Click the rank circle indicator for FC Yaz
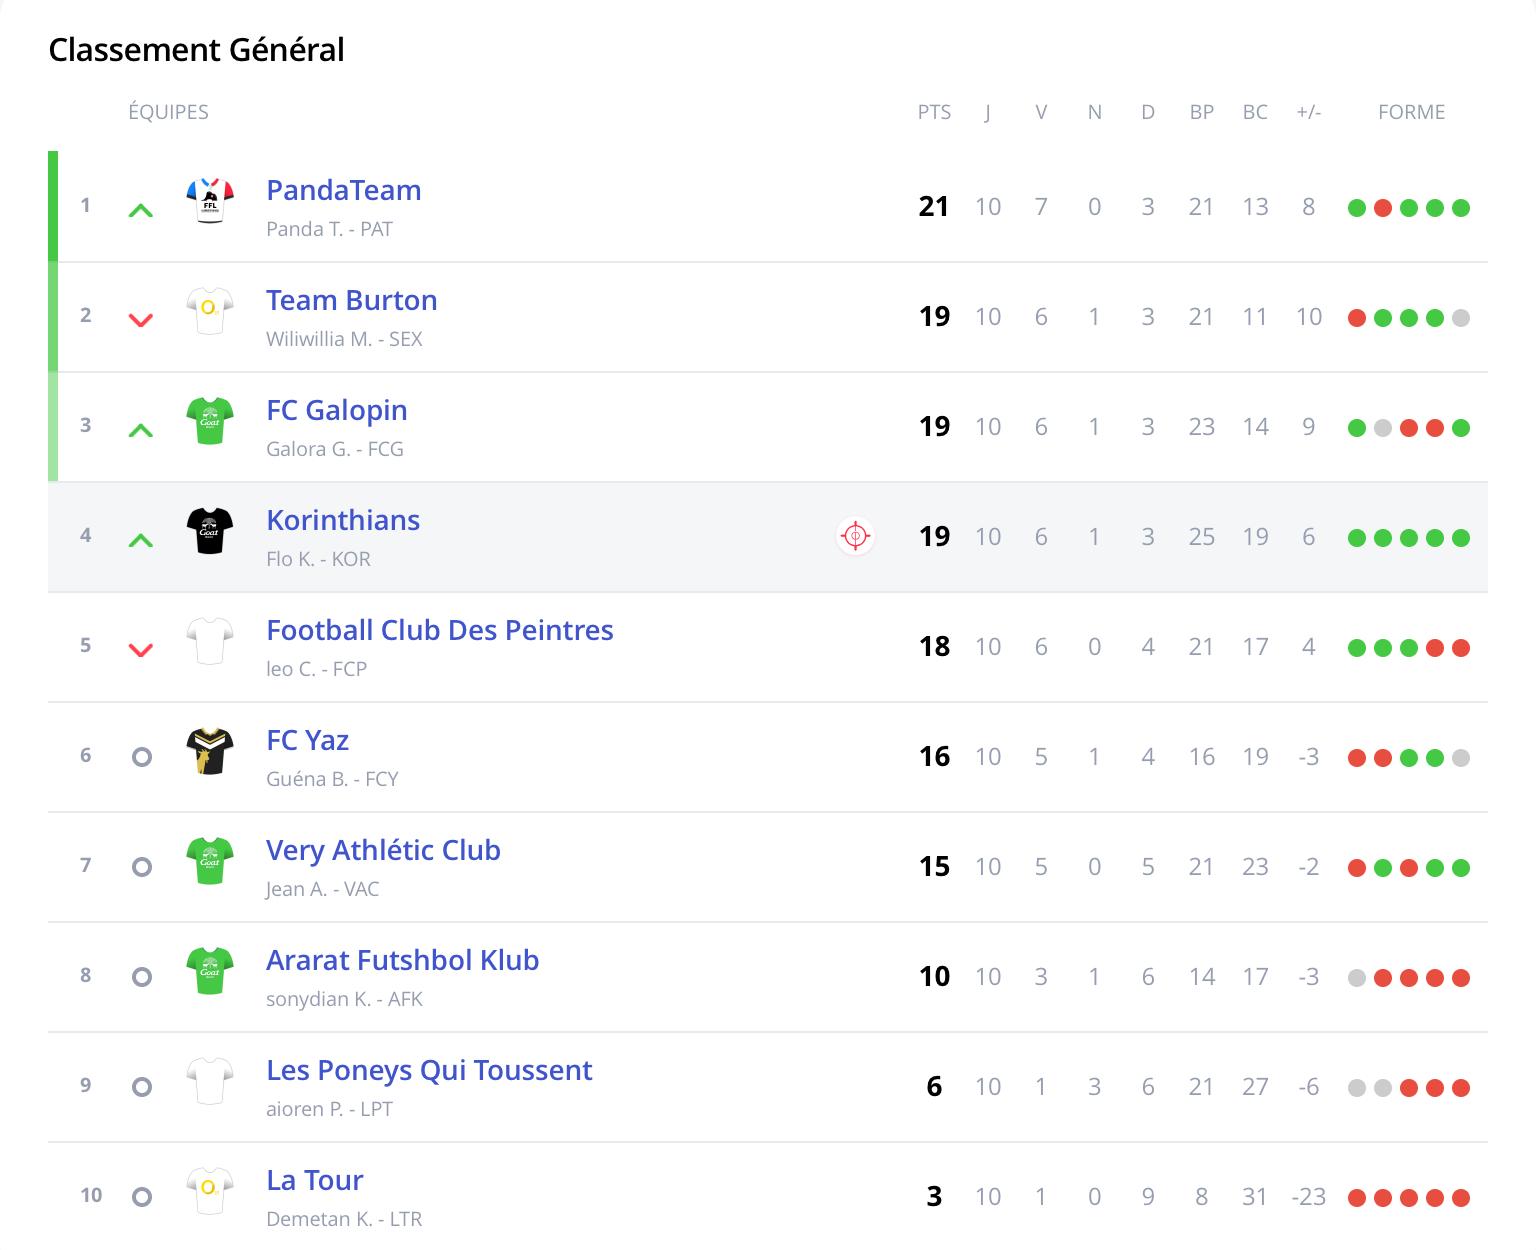1536x1250 pixels. (x=142, y=757)
